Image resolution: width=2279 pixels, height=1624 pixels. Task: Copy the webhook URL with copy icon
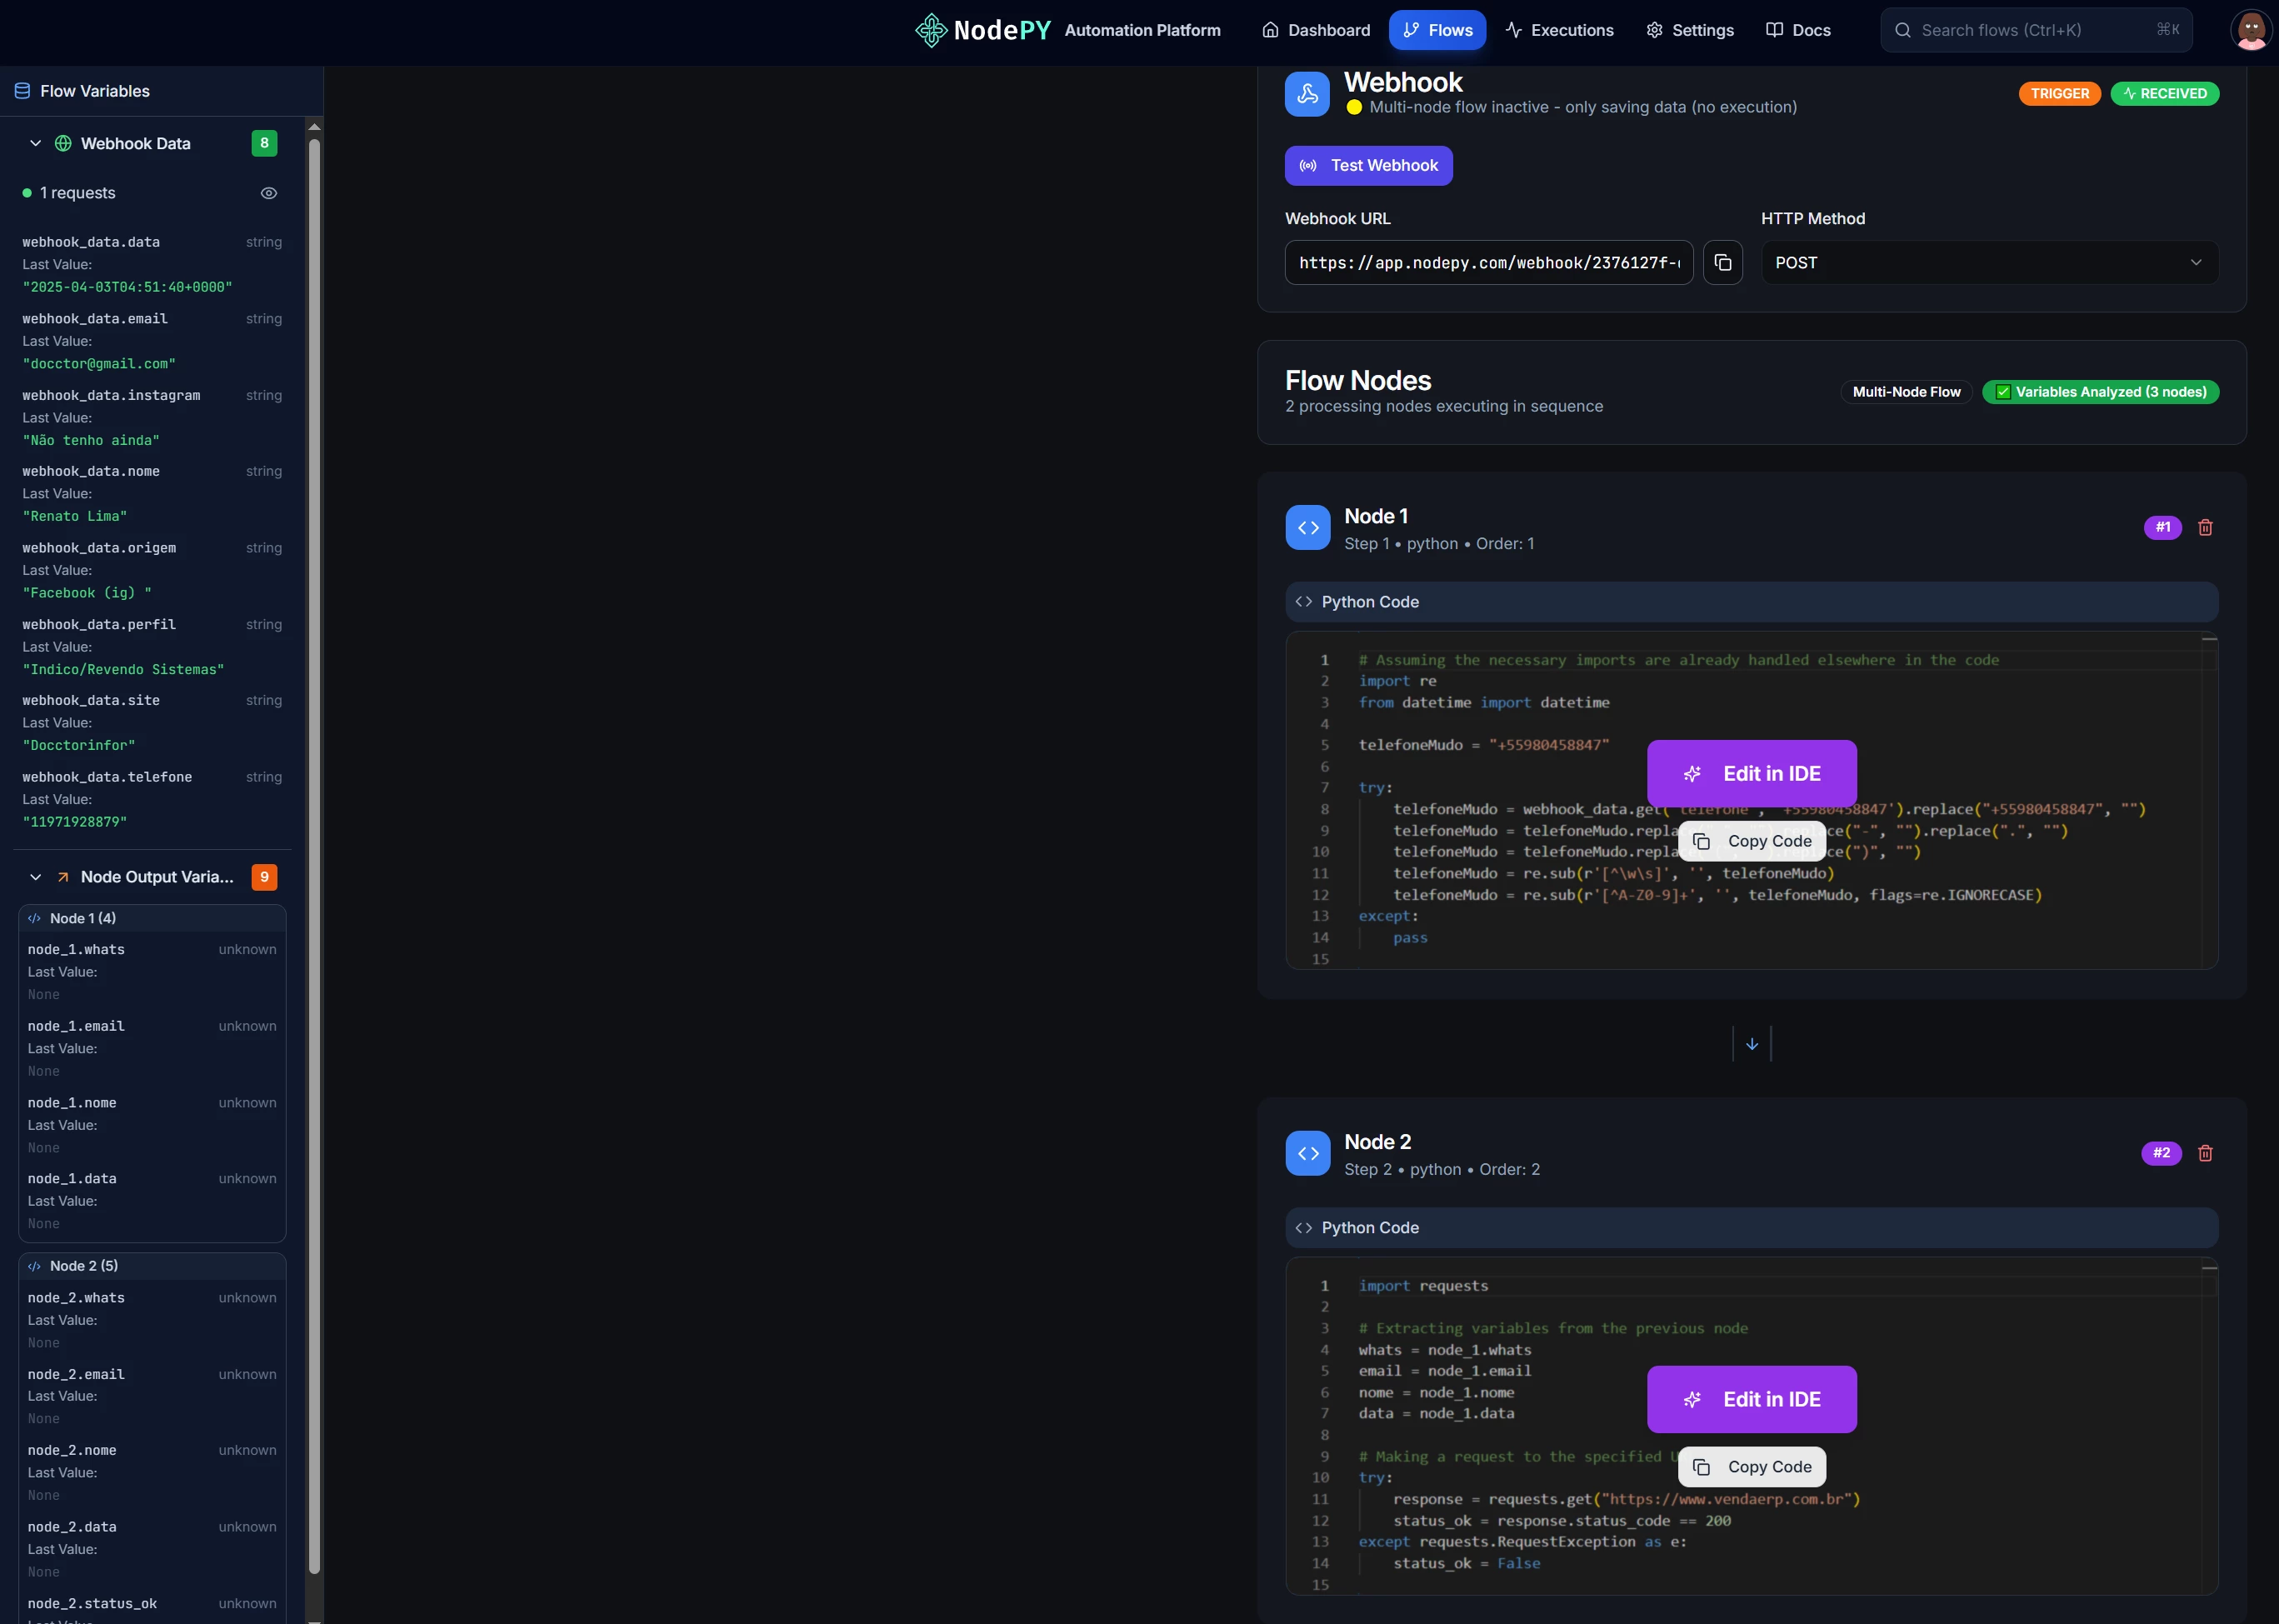pos(1722,263)
